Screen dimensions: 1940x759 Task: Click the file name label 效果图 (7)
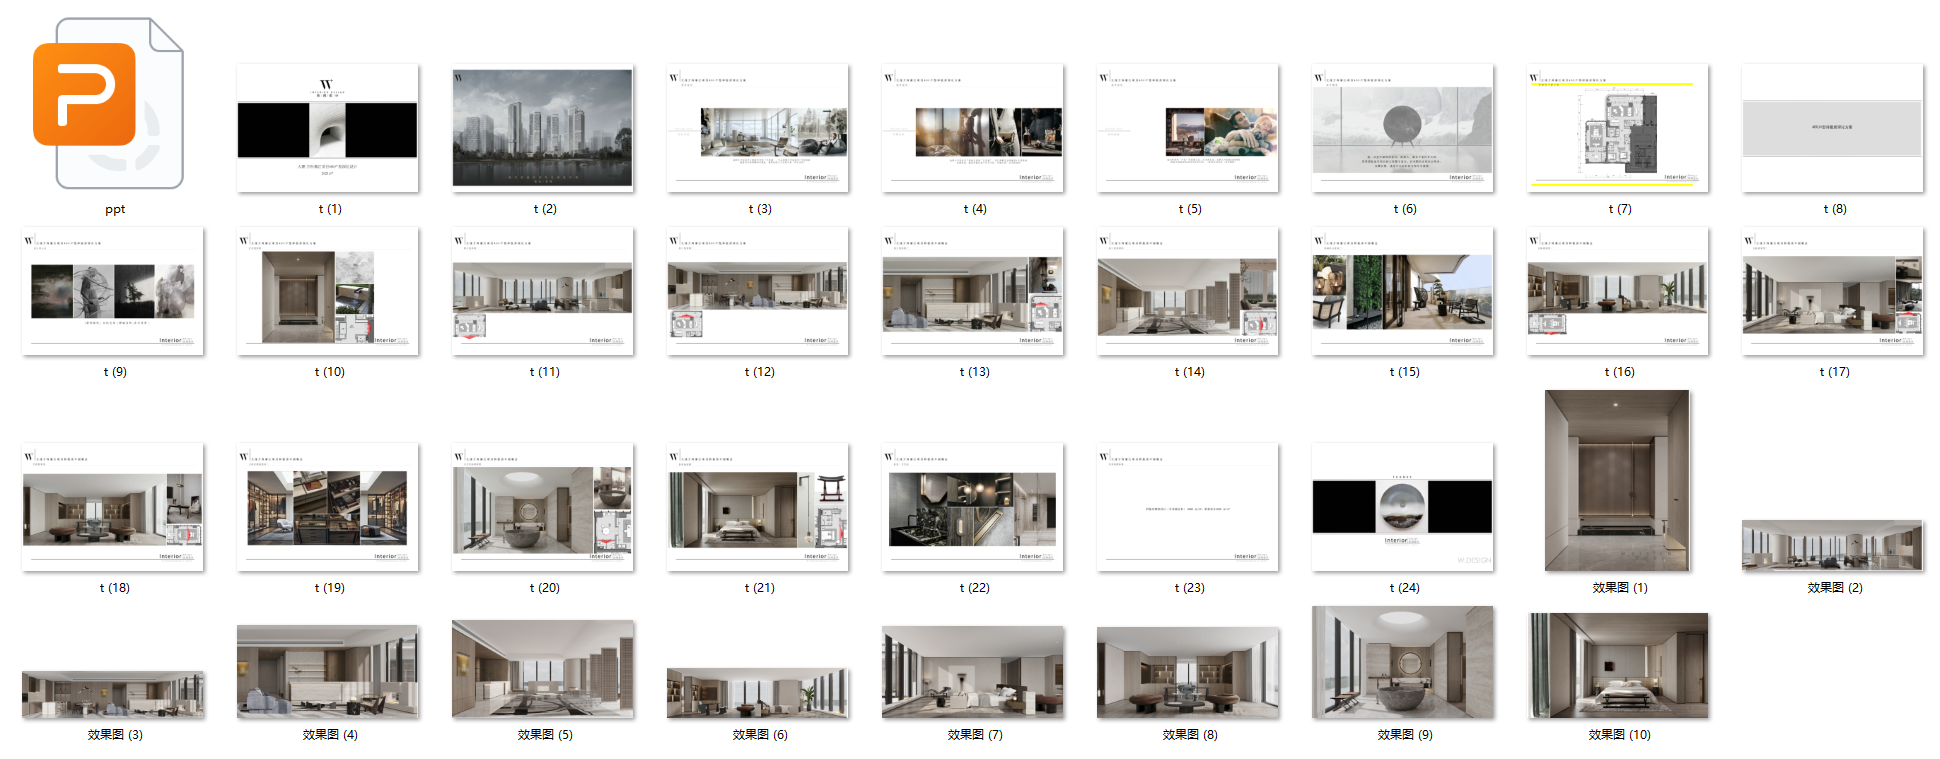pyautogui.click(x=975, y=735)
